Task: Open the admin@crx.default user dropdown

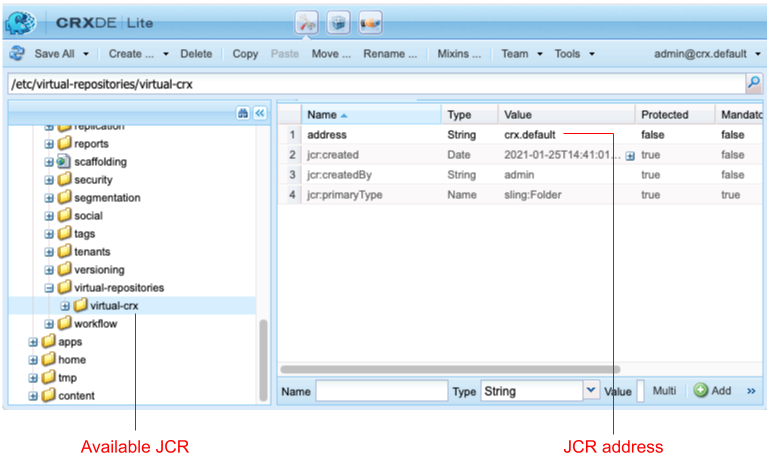Action: tap(758, 54)
